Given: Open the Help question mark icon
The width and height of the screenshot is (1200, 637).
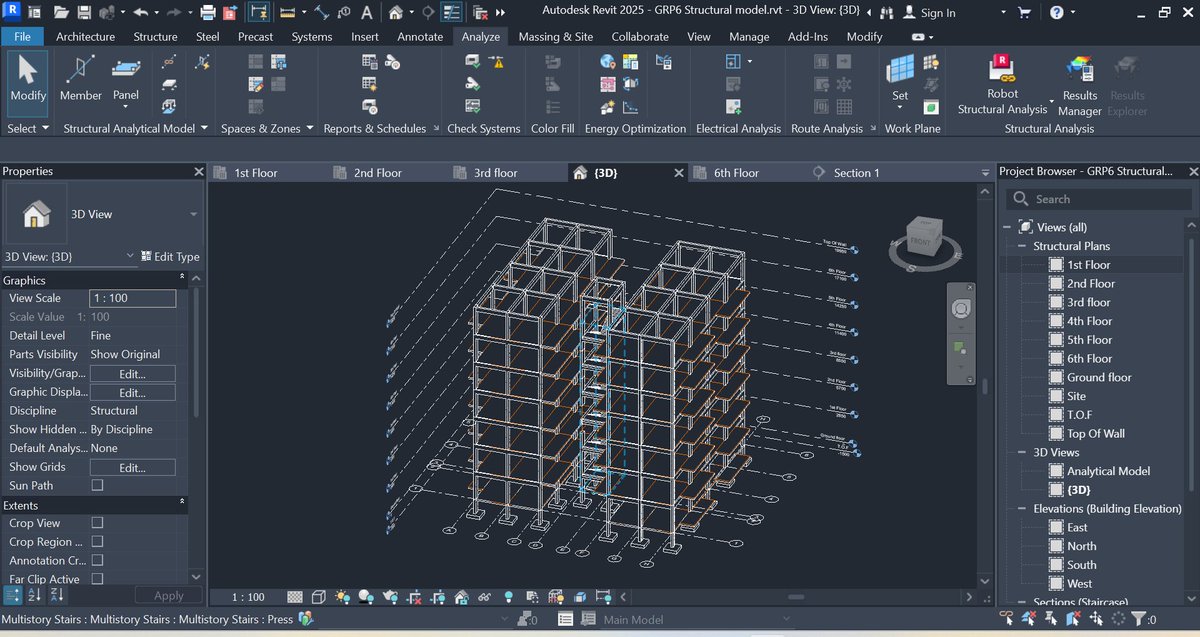Looking at the screenshot, I should click(x=1058, y=13).
